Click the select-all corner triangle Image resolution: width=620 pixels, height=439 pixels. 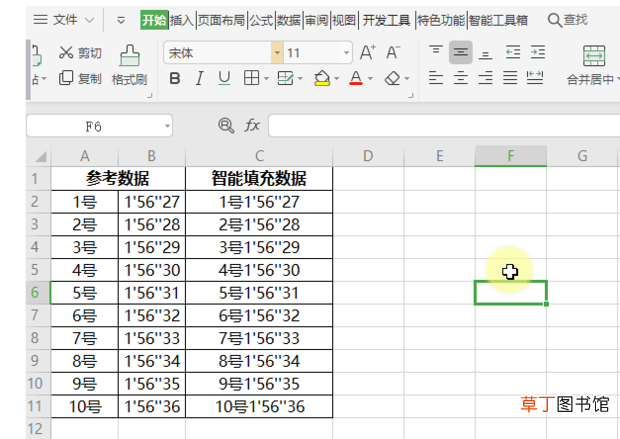(x=41, y=157)
